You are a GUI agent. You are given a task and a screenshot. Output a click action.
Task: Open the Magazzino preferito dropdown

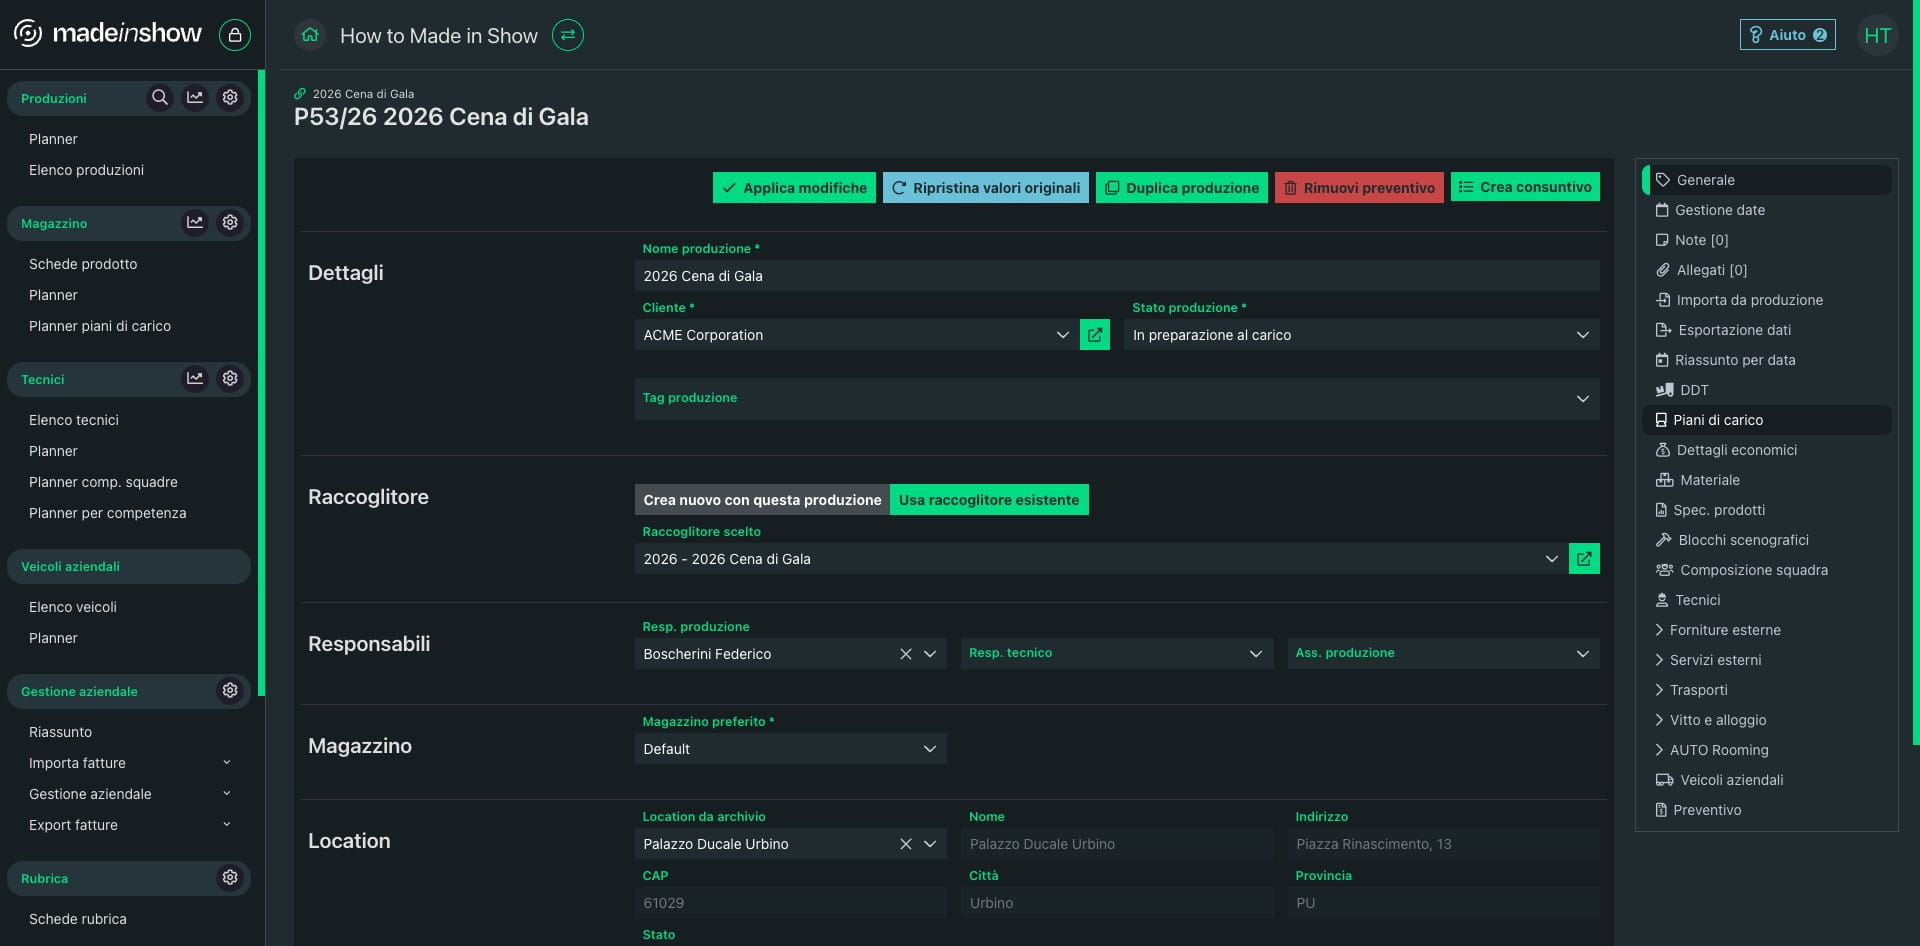(790, 749)
